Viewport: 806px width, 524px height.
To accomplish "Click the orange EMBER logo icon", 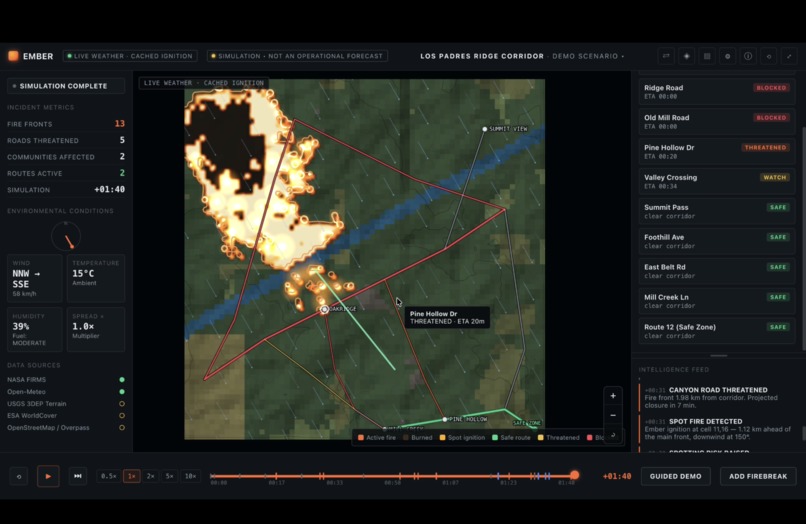I will pyautogui.click(x=13, y=56).
